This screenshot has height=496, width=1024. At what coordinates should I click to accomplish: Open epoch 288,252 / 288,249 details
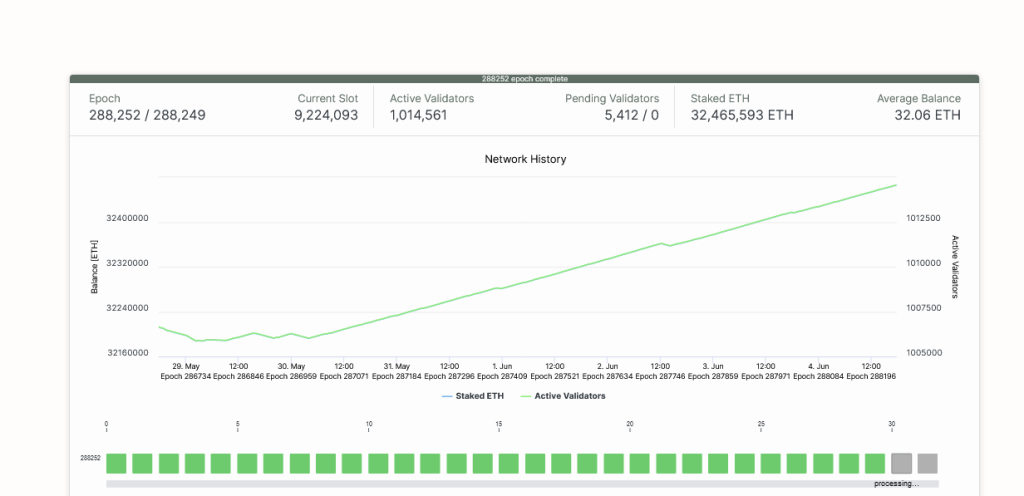[x=147, y=115]
